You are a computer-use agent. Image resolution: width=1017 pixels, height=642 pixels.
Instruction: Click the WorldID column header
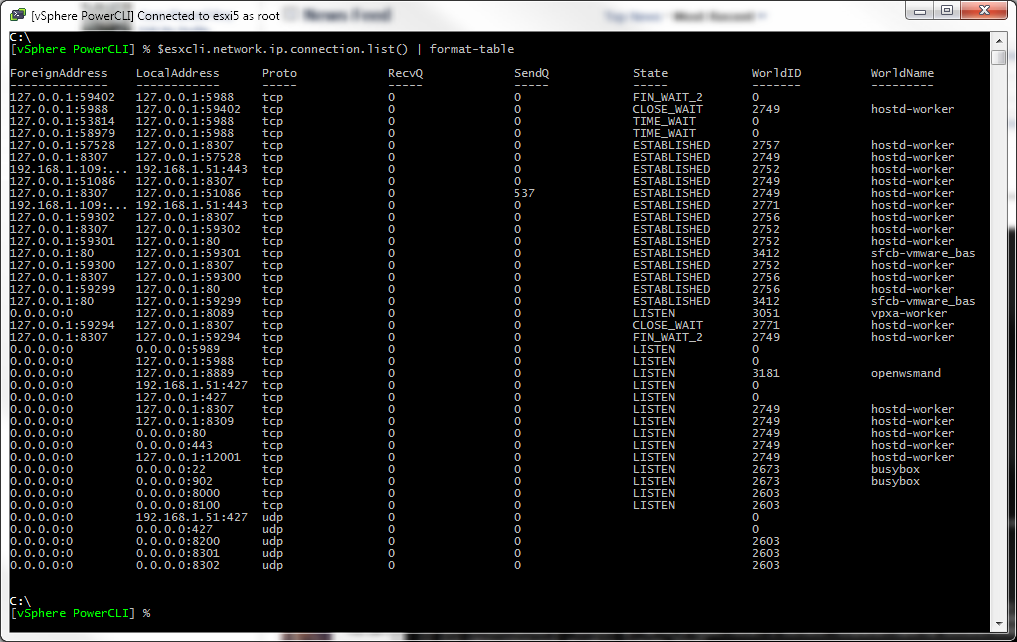pos(776,73)
